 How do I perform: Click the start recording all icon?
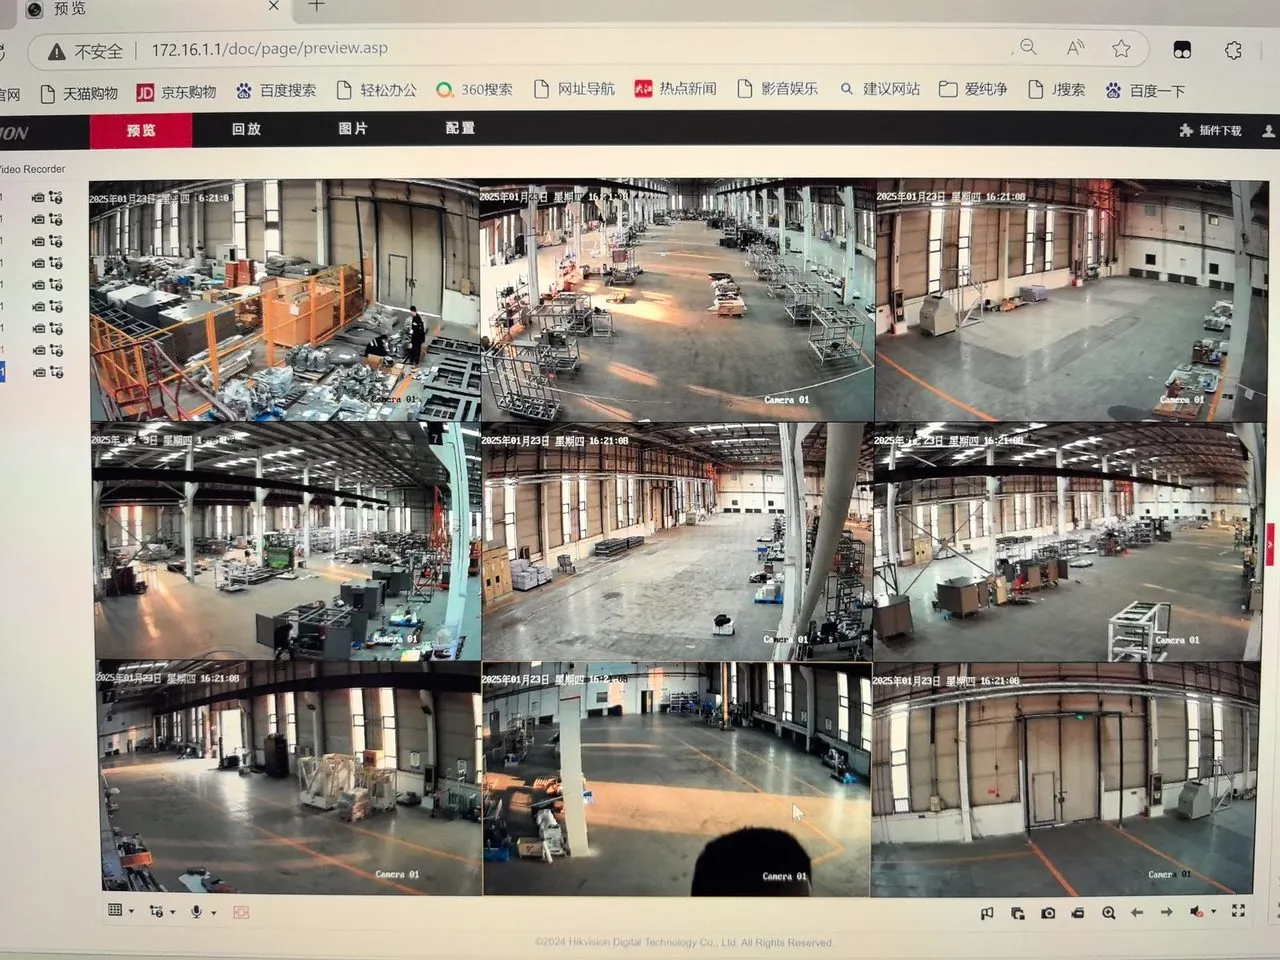(1078, 913)
